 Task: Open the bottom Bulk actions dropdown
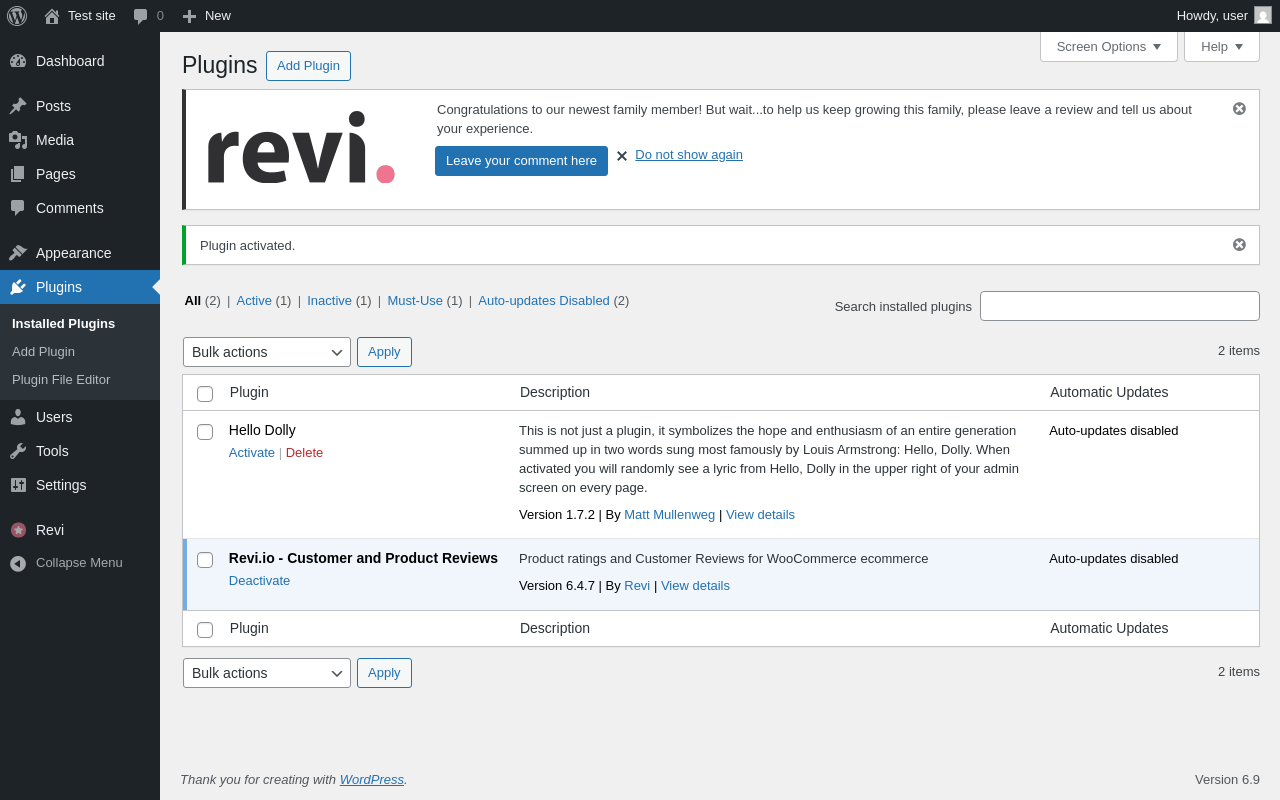pyautogui.click(x=267, y=673)
